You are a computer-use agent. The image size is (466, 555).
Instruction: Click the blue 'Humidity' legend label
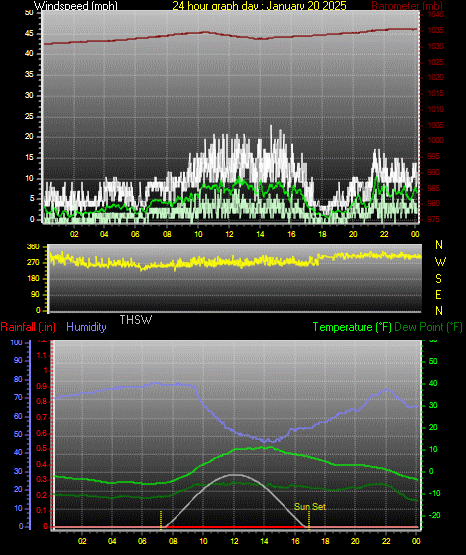86,327
